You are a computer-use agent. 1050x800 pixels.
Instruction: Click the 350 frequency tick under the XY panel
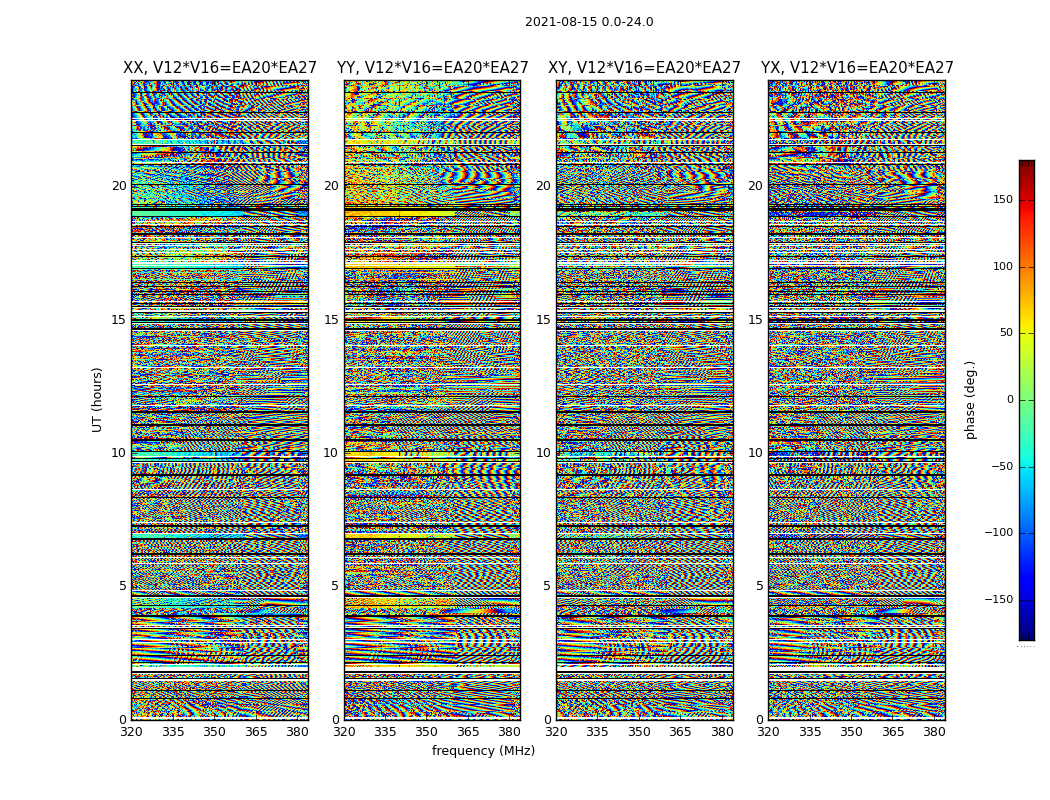click(x=640, y=732)
